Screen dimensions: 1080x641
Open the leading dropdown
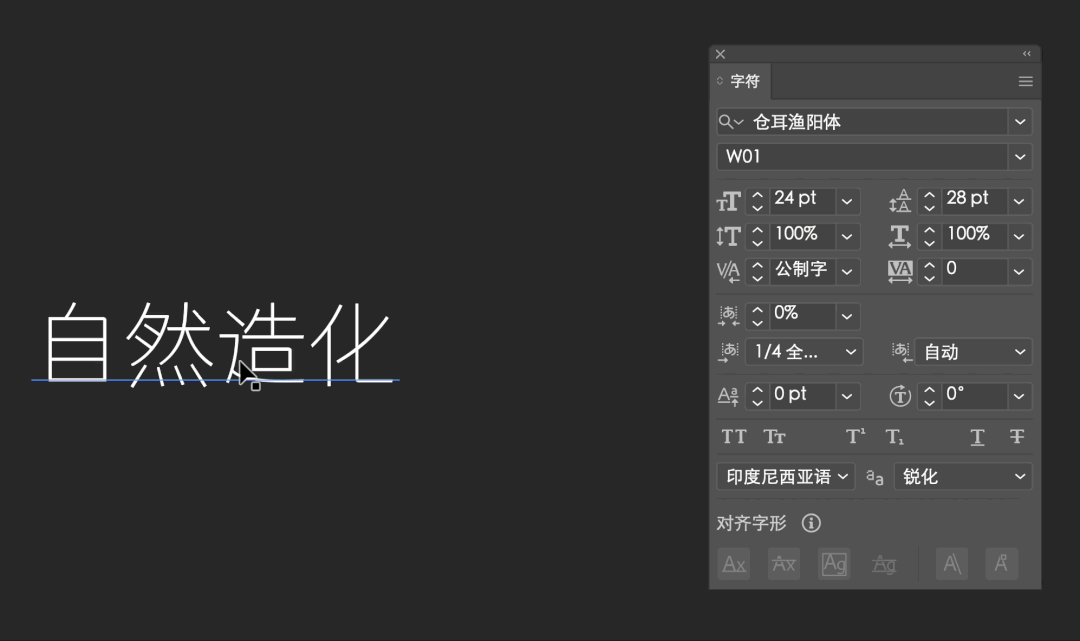(1019, 201)
